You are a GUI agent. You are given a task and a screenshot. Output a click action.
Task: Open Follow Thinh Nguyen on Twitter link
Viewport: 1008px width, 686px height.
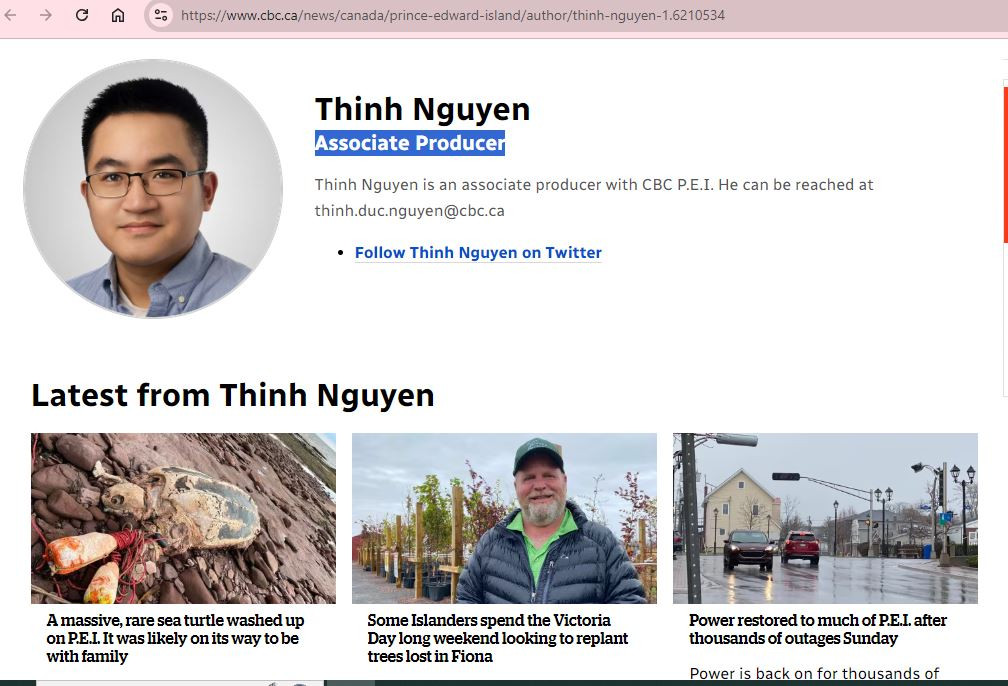478,253
